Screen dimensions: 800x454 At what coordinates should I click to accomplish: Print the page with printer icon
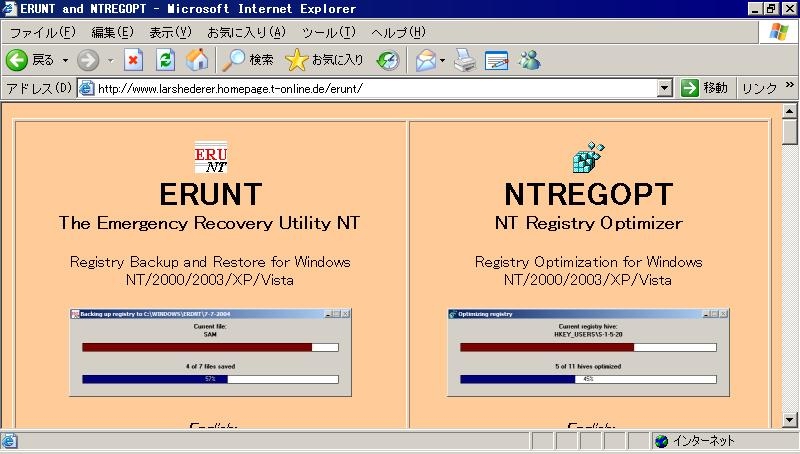tap(465, 60)
